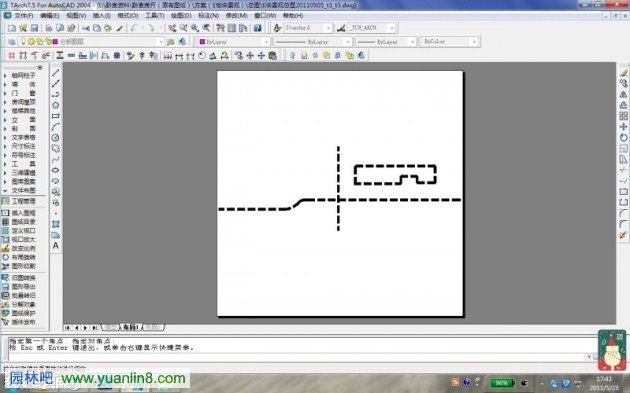Open the Standard text style dropdown
Viewport: 630px width, 393px height.
tap(308, 28)
